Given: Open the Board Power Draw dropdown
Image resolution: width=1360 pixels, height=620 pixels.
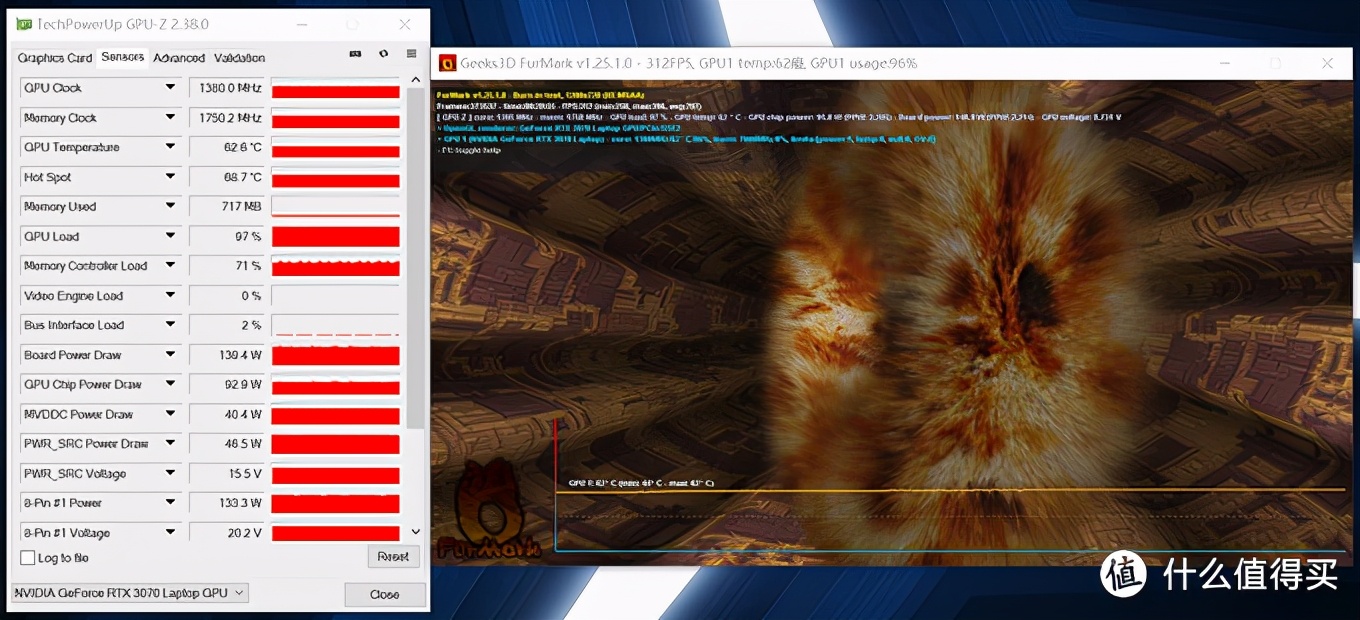Looking at the screenshot, I should [x=170, y=355].
